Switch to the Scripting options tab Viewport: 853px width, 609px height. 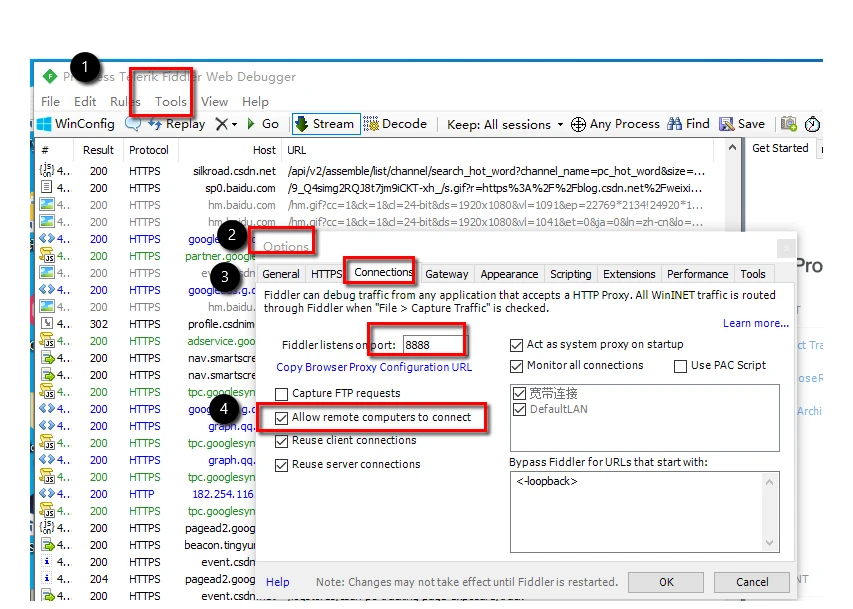570,274
